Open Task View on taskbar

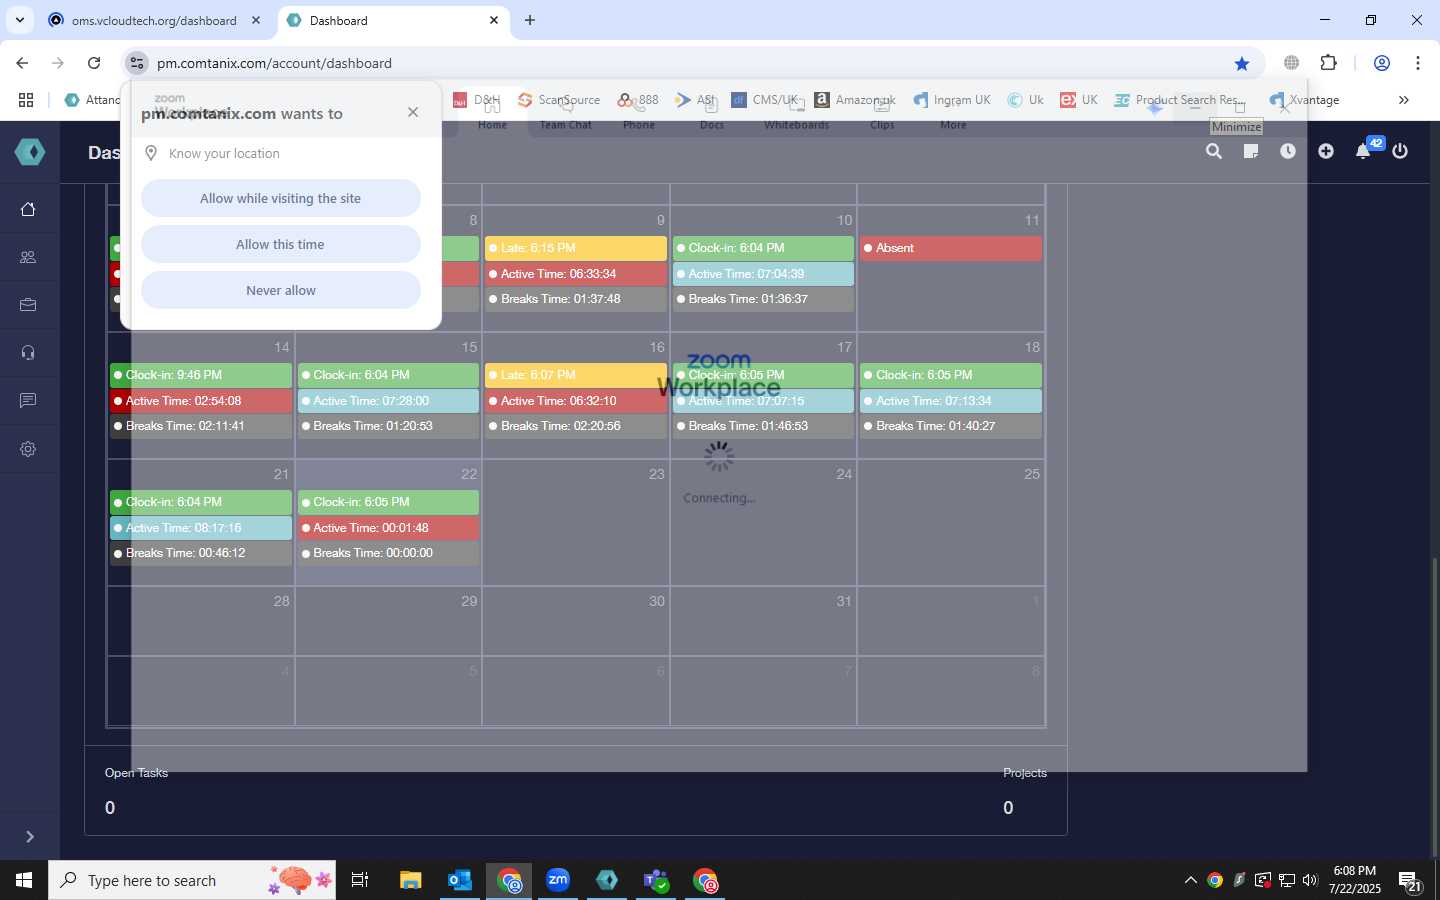point(360,880)
